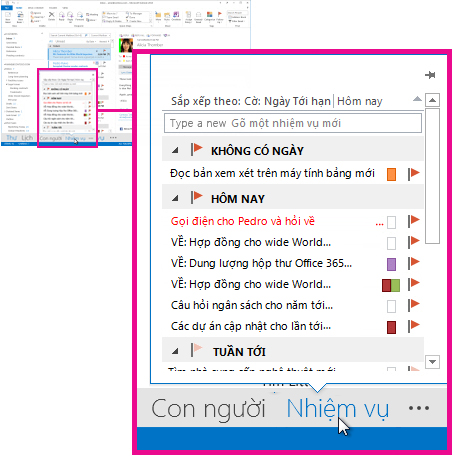Viewport: 452px width, 457px height.
Task: Open the blue File tab in background Outlook window
Action: (7, 8)
